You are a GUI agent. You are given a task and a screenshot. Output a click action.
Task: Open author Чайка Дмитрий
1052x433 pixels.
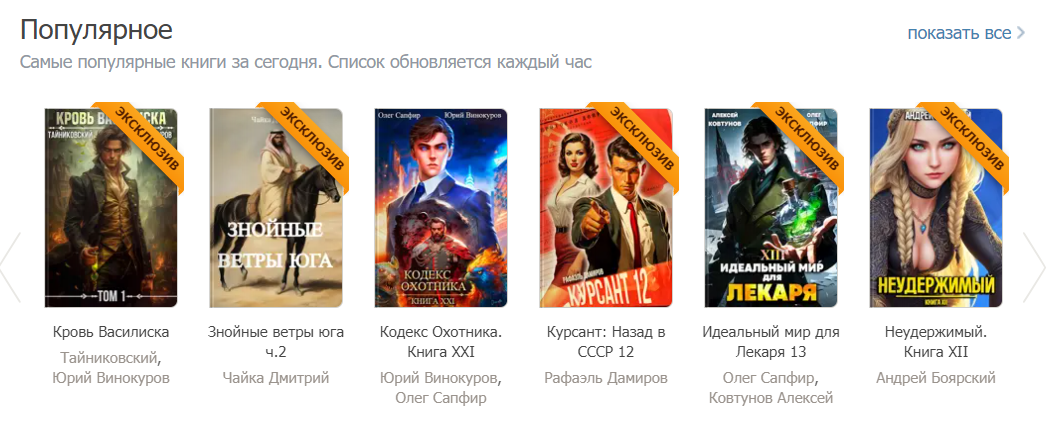click(x=276, y=378)
